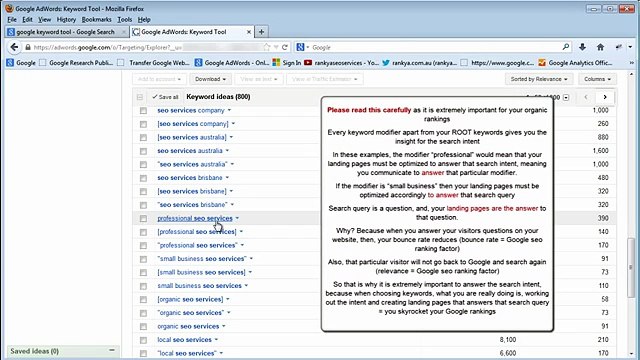Open Google Research Publi... bookmark
The width and height of the screenshot is (640, 360).
(x=76, y=63)
